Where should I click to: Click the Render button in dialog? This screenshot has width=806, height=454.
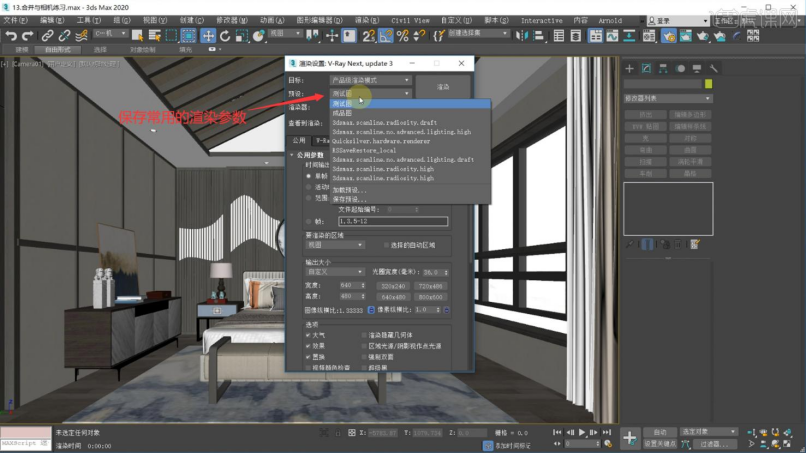click(443, 87)
